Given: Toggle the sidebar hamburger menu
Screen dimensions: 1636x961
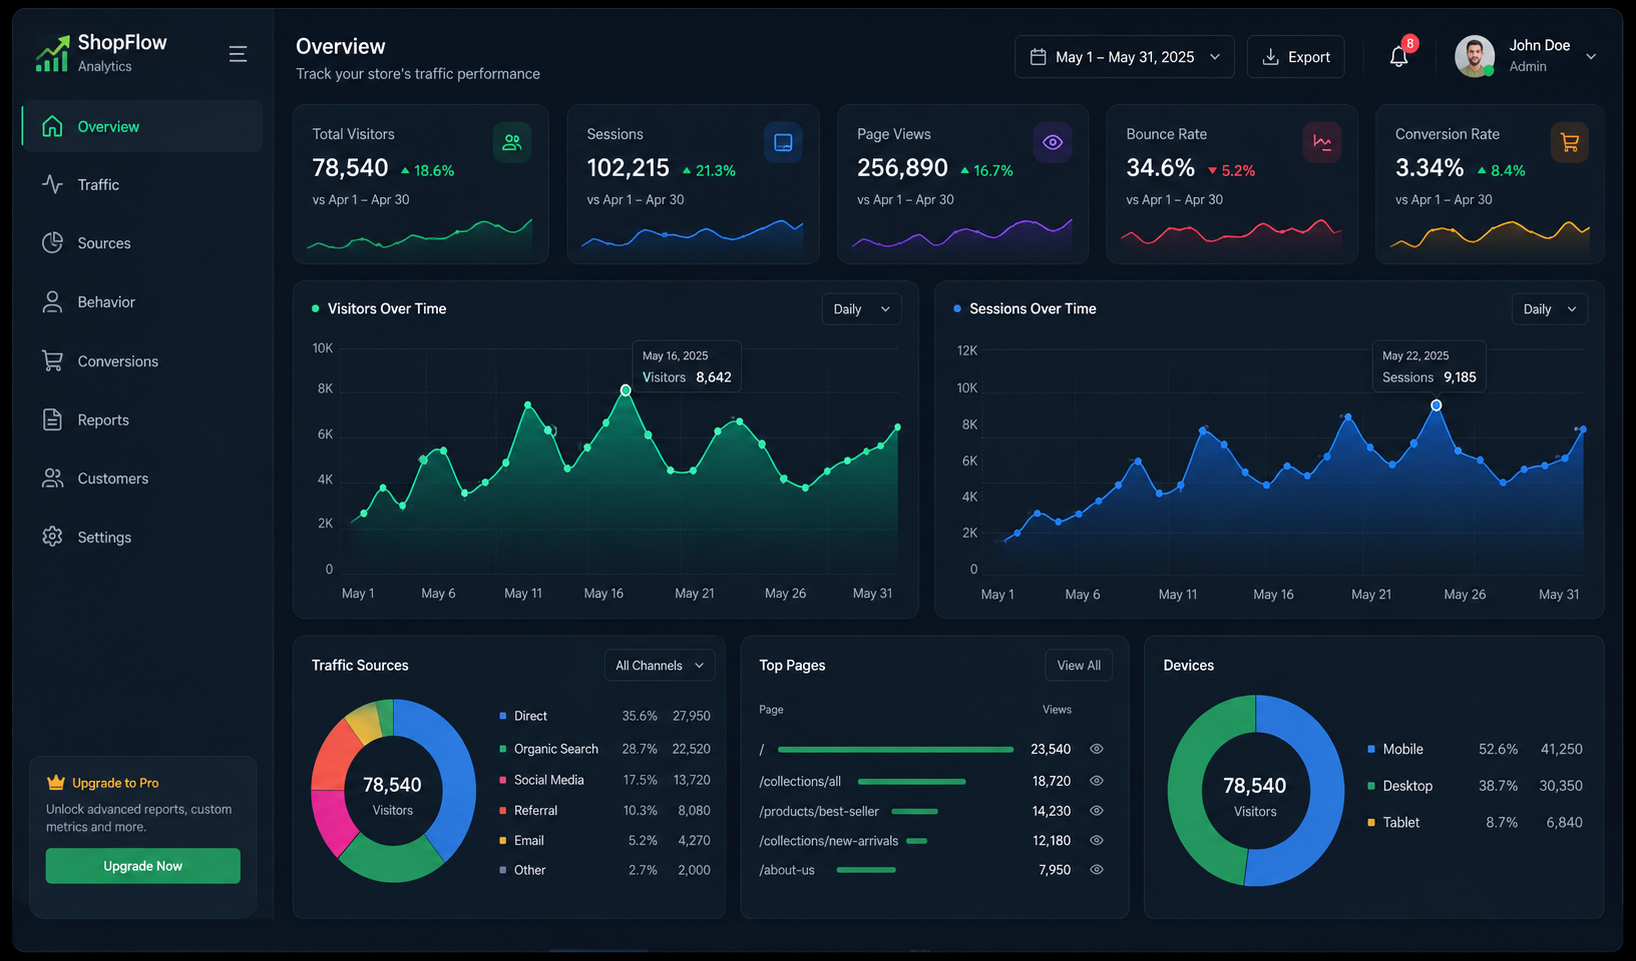Looking at the screenshot, I should (238, 54).
